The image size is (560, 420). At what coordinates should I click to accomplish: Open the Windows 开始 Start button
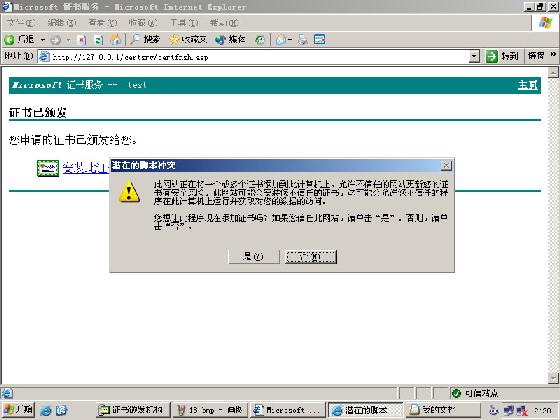[x=19, y=410]
